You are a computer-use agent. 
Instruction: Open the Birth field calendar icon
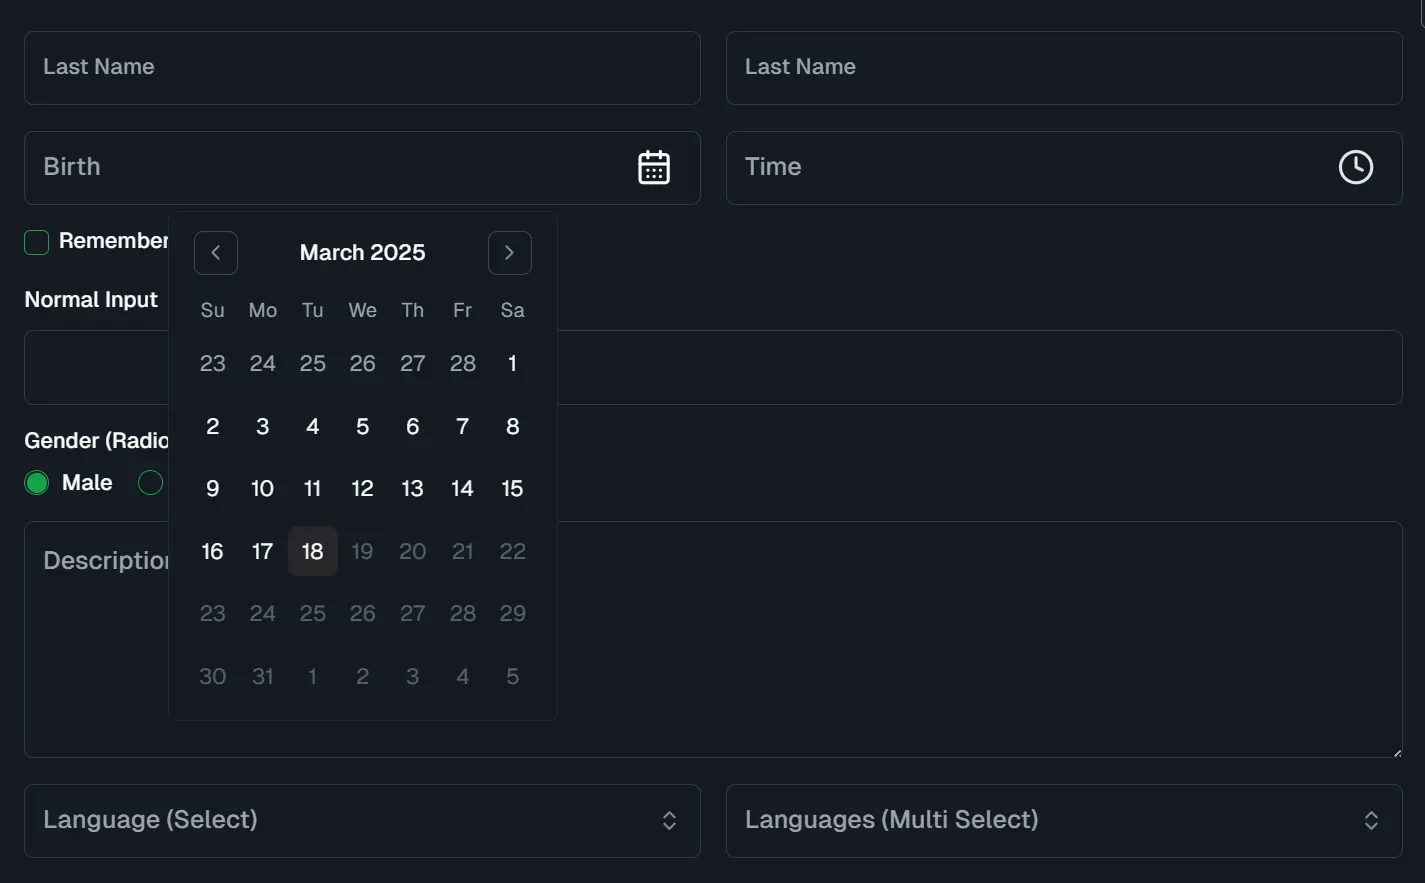(x=654, y=167)
